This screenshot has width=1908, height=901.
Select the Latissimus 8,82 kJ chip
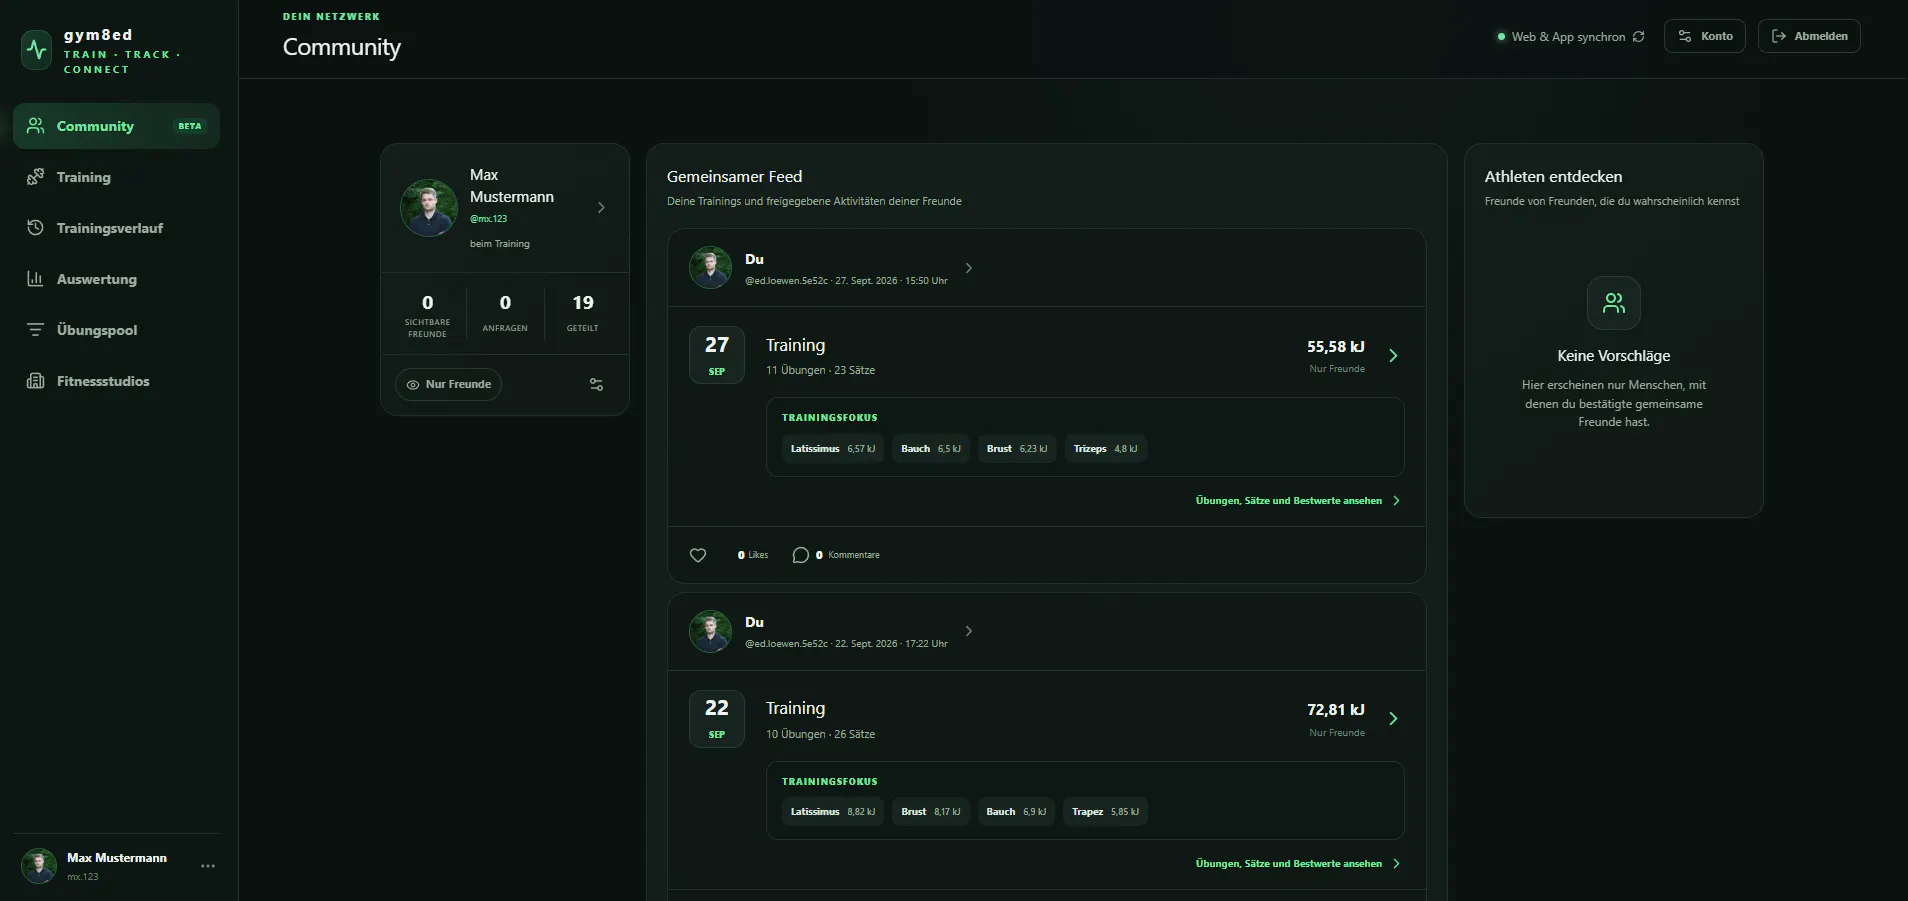tap(833, 812)
